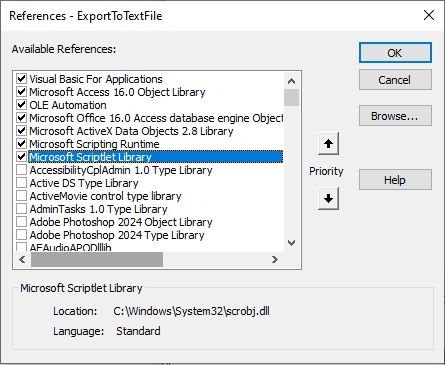Check Adobe Photoshop 2024 Object Library box
The height and width of the screenshot is (365, 445).
pos(22,222)
